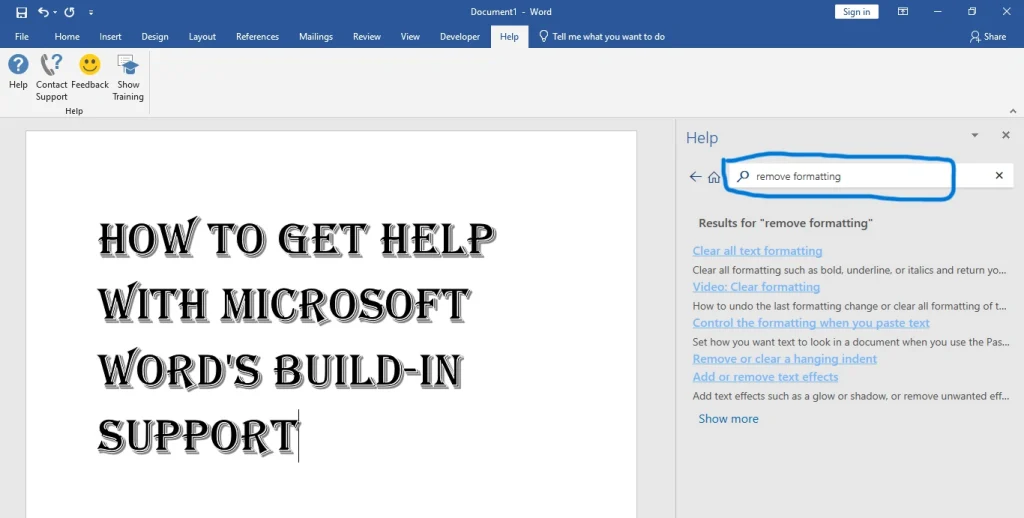Open Control the formatting when you paste text
The height and width of the screenshot is (518, 1024).
click(811, 323)
